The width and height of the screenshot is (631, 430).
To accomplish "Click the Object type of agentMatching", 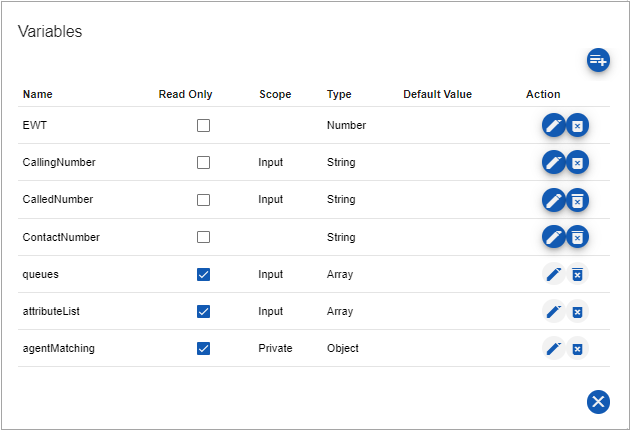I will [x=342, y=348].
